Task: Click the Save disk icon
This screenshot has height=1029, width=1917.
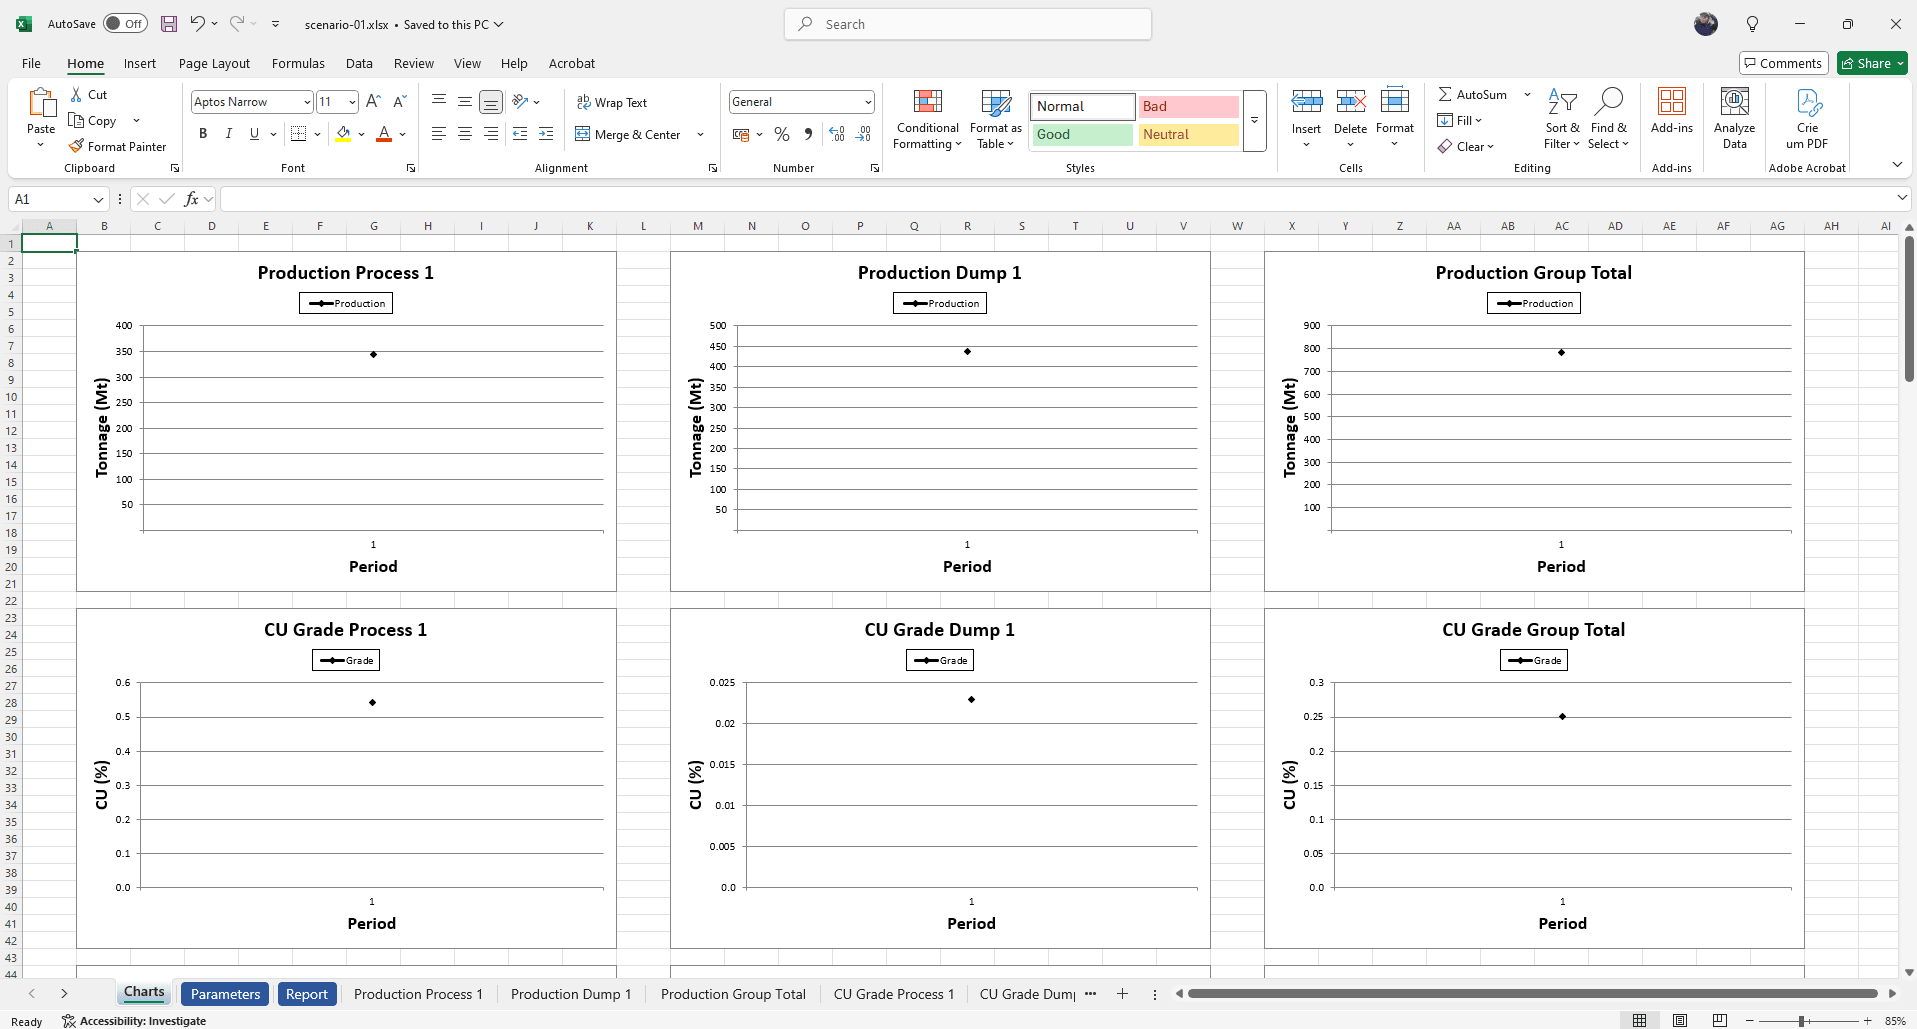Action: pos(169,24)
